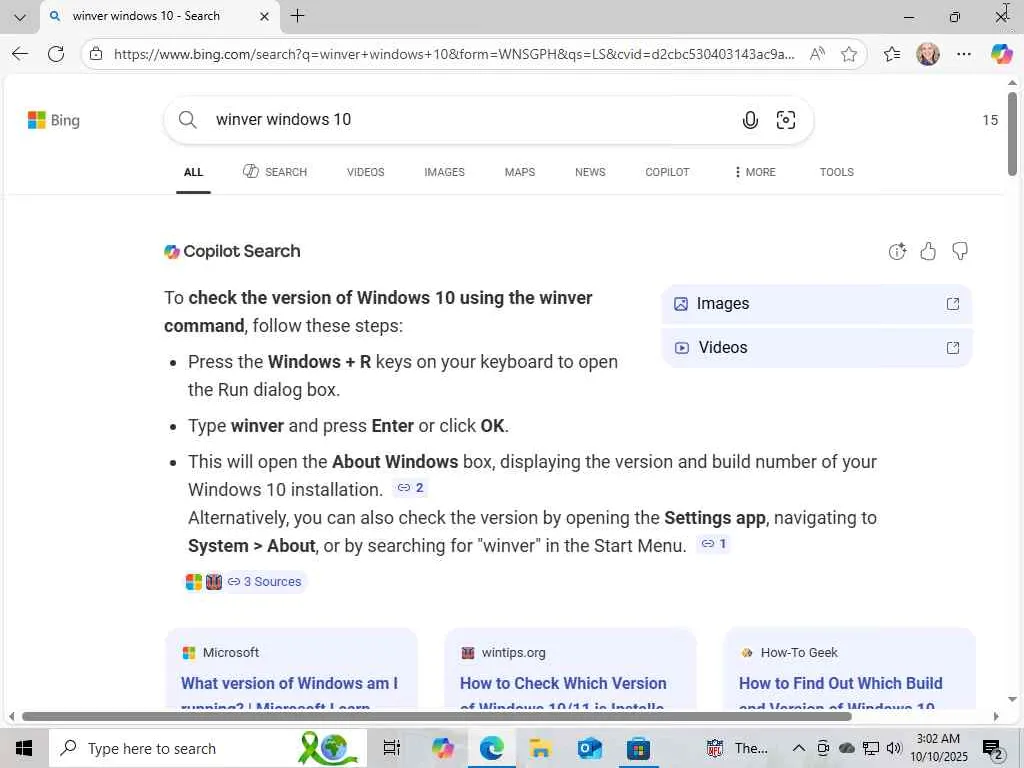Refresh the Bing search page
The image size is (1024, 768).
(x=56, y=54)
